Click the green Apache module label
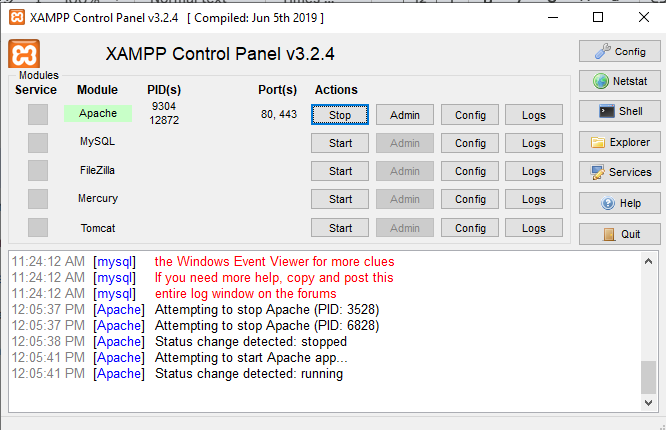Image resolution: width=666 pixels, height=430 pixels. click(x=98, y=113)
